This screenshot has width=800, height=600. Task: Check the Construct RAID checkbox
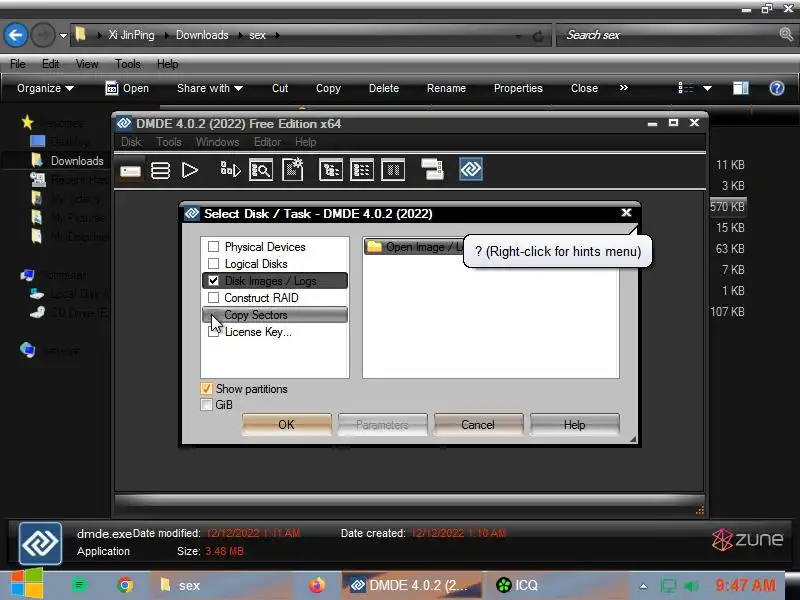pos(213,297)
